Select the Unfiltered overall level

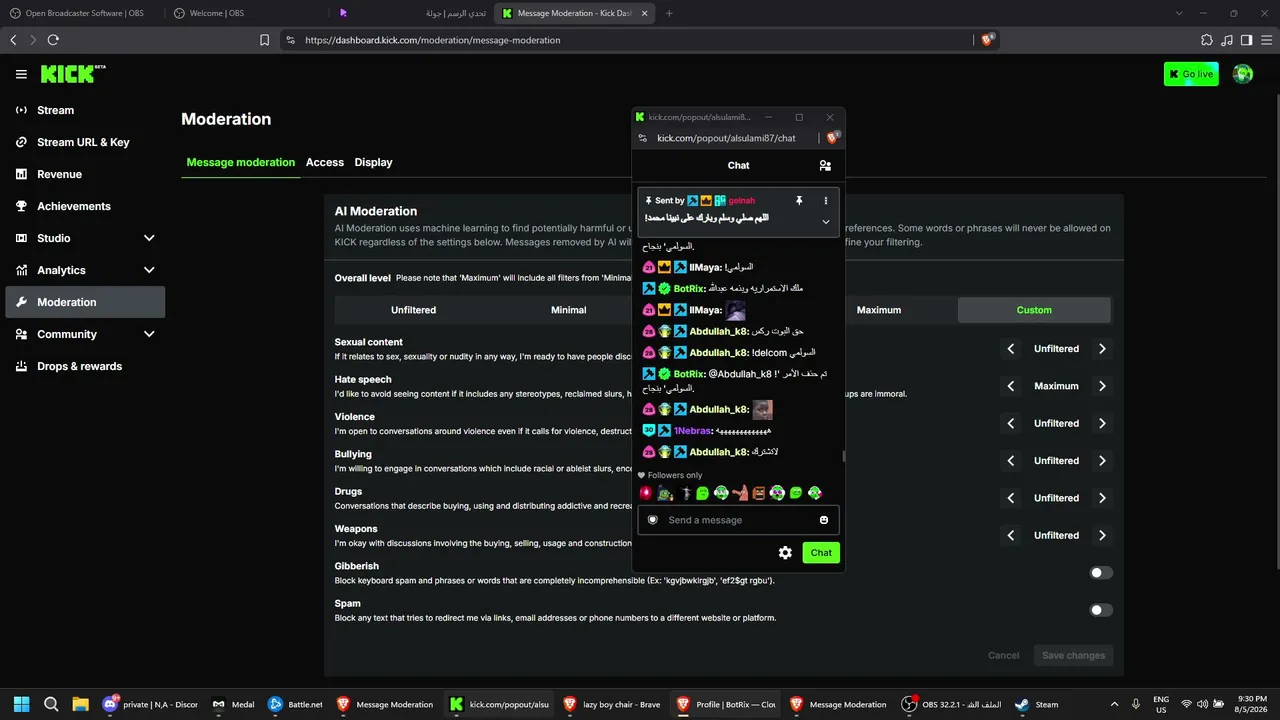(x=413, y=310)
